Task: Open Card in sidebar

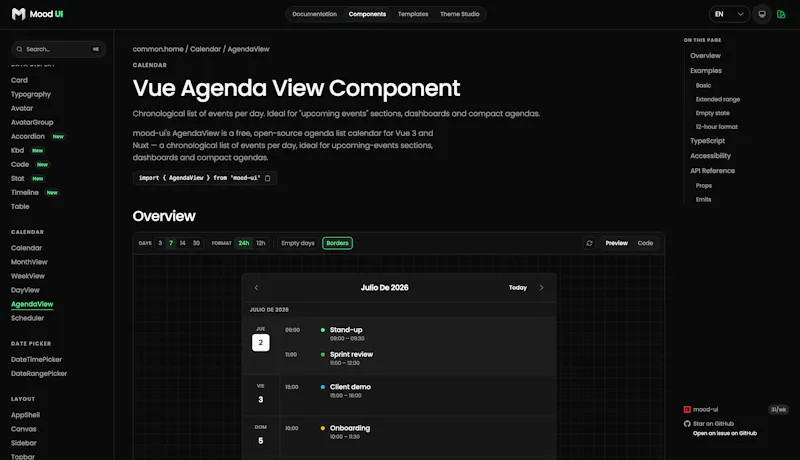Action: (19, 80)
